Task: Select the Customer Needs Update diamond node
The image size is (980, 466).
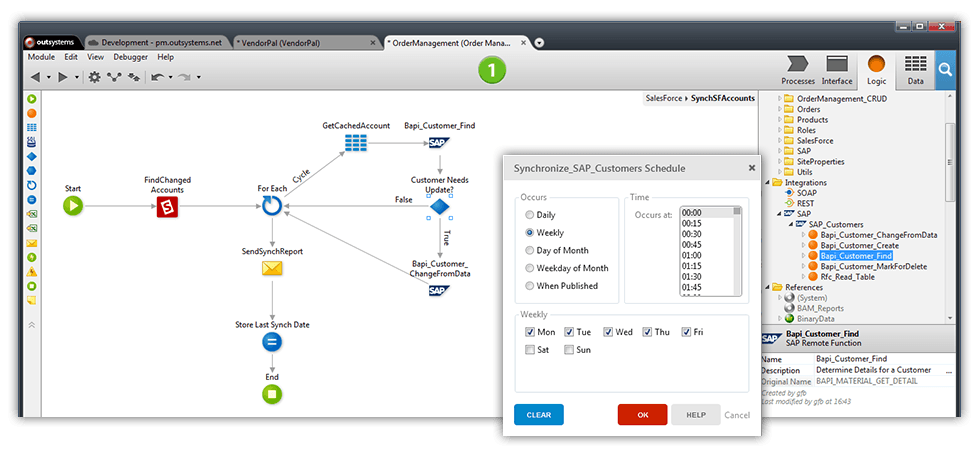Action: pos(439,207)
